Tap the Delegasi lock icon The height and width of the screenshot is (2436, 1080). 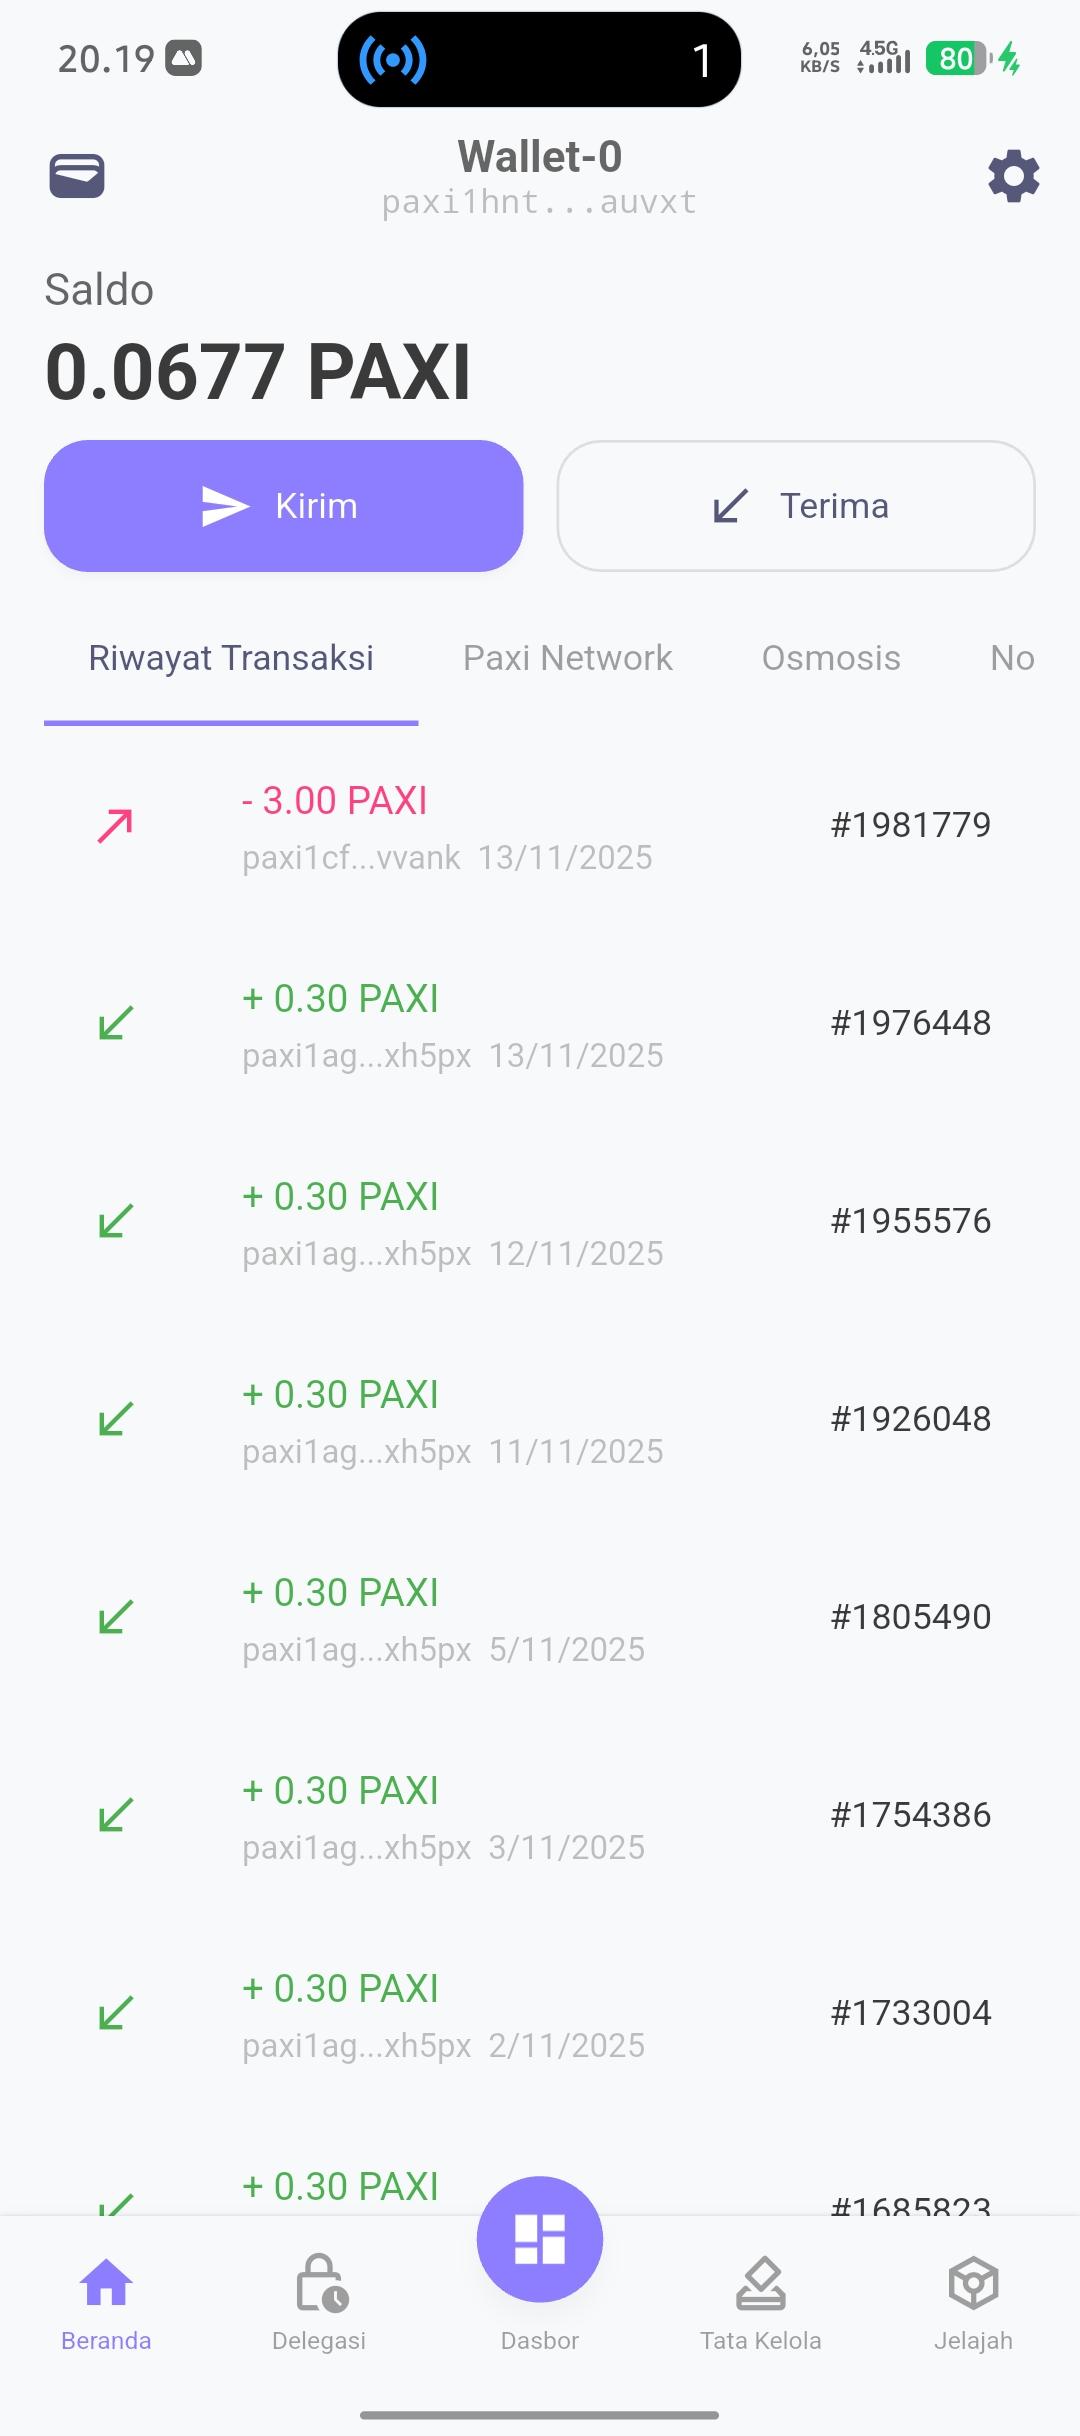point(320,2283)
